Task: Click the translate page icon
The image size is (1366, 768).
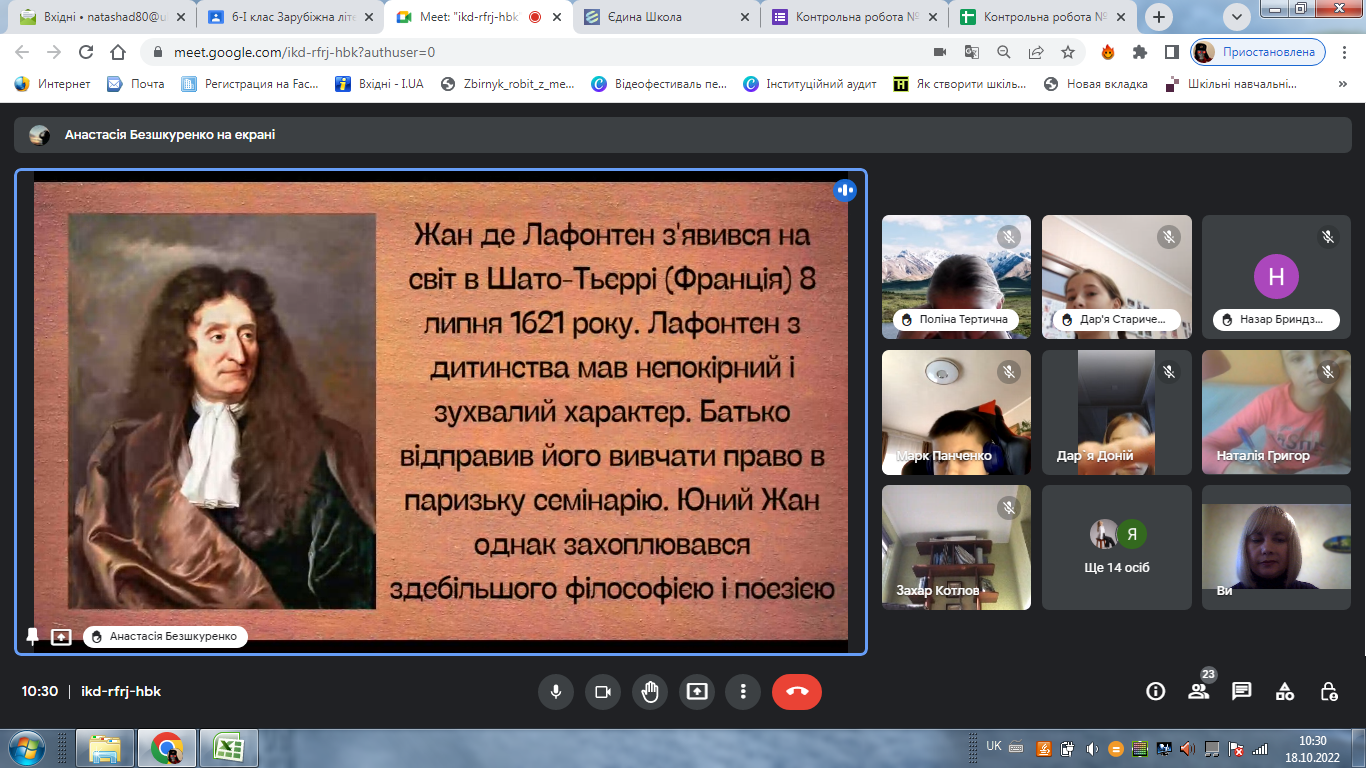Action: coord(971,52)
